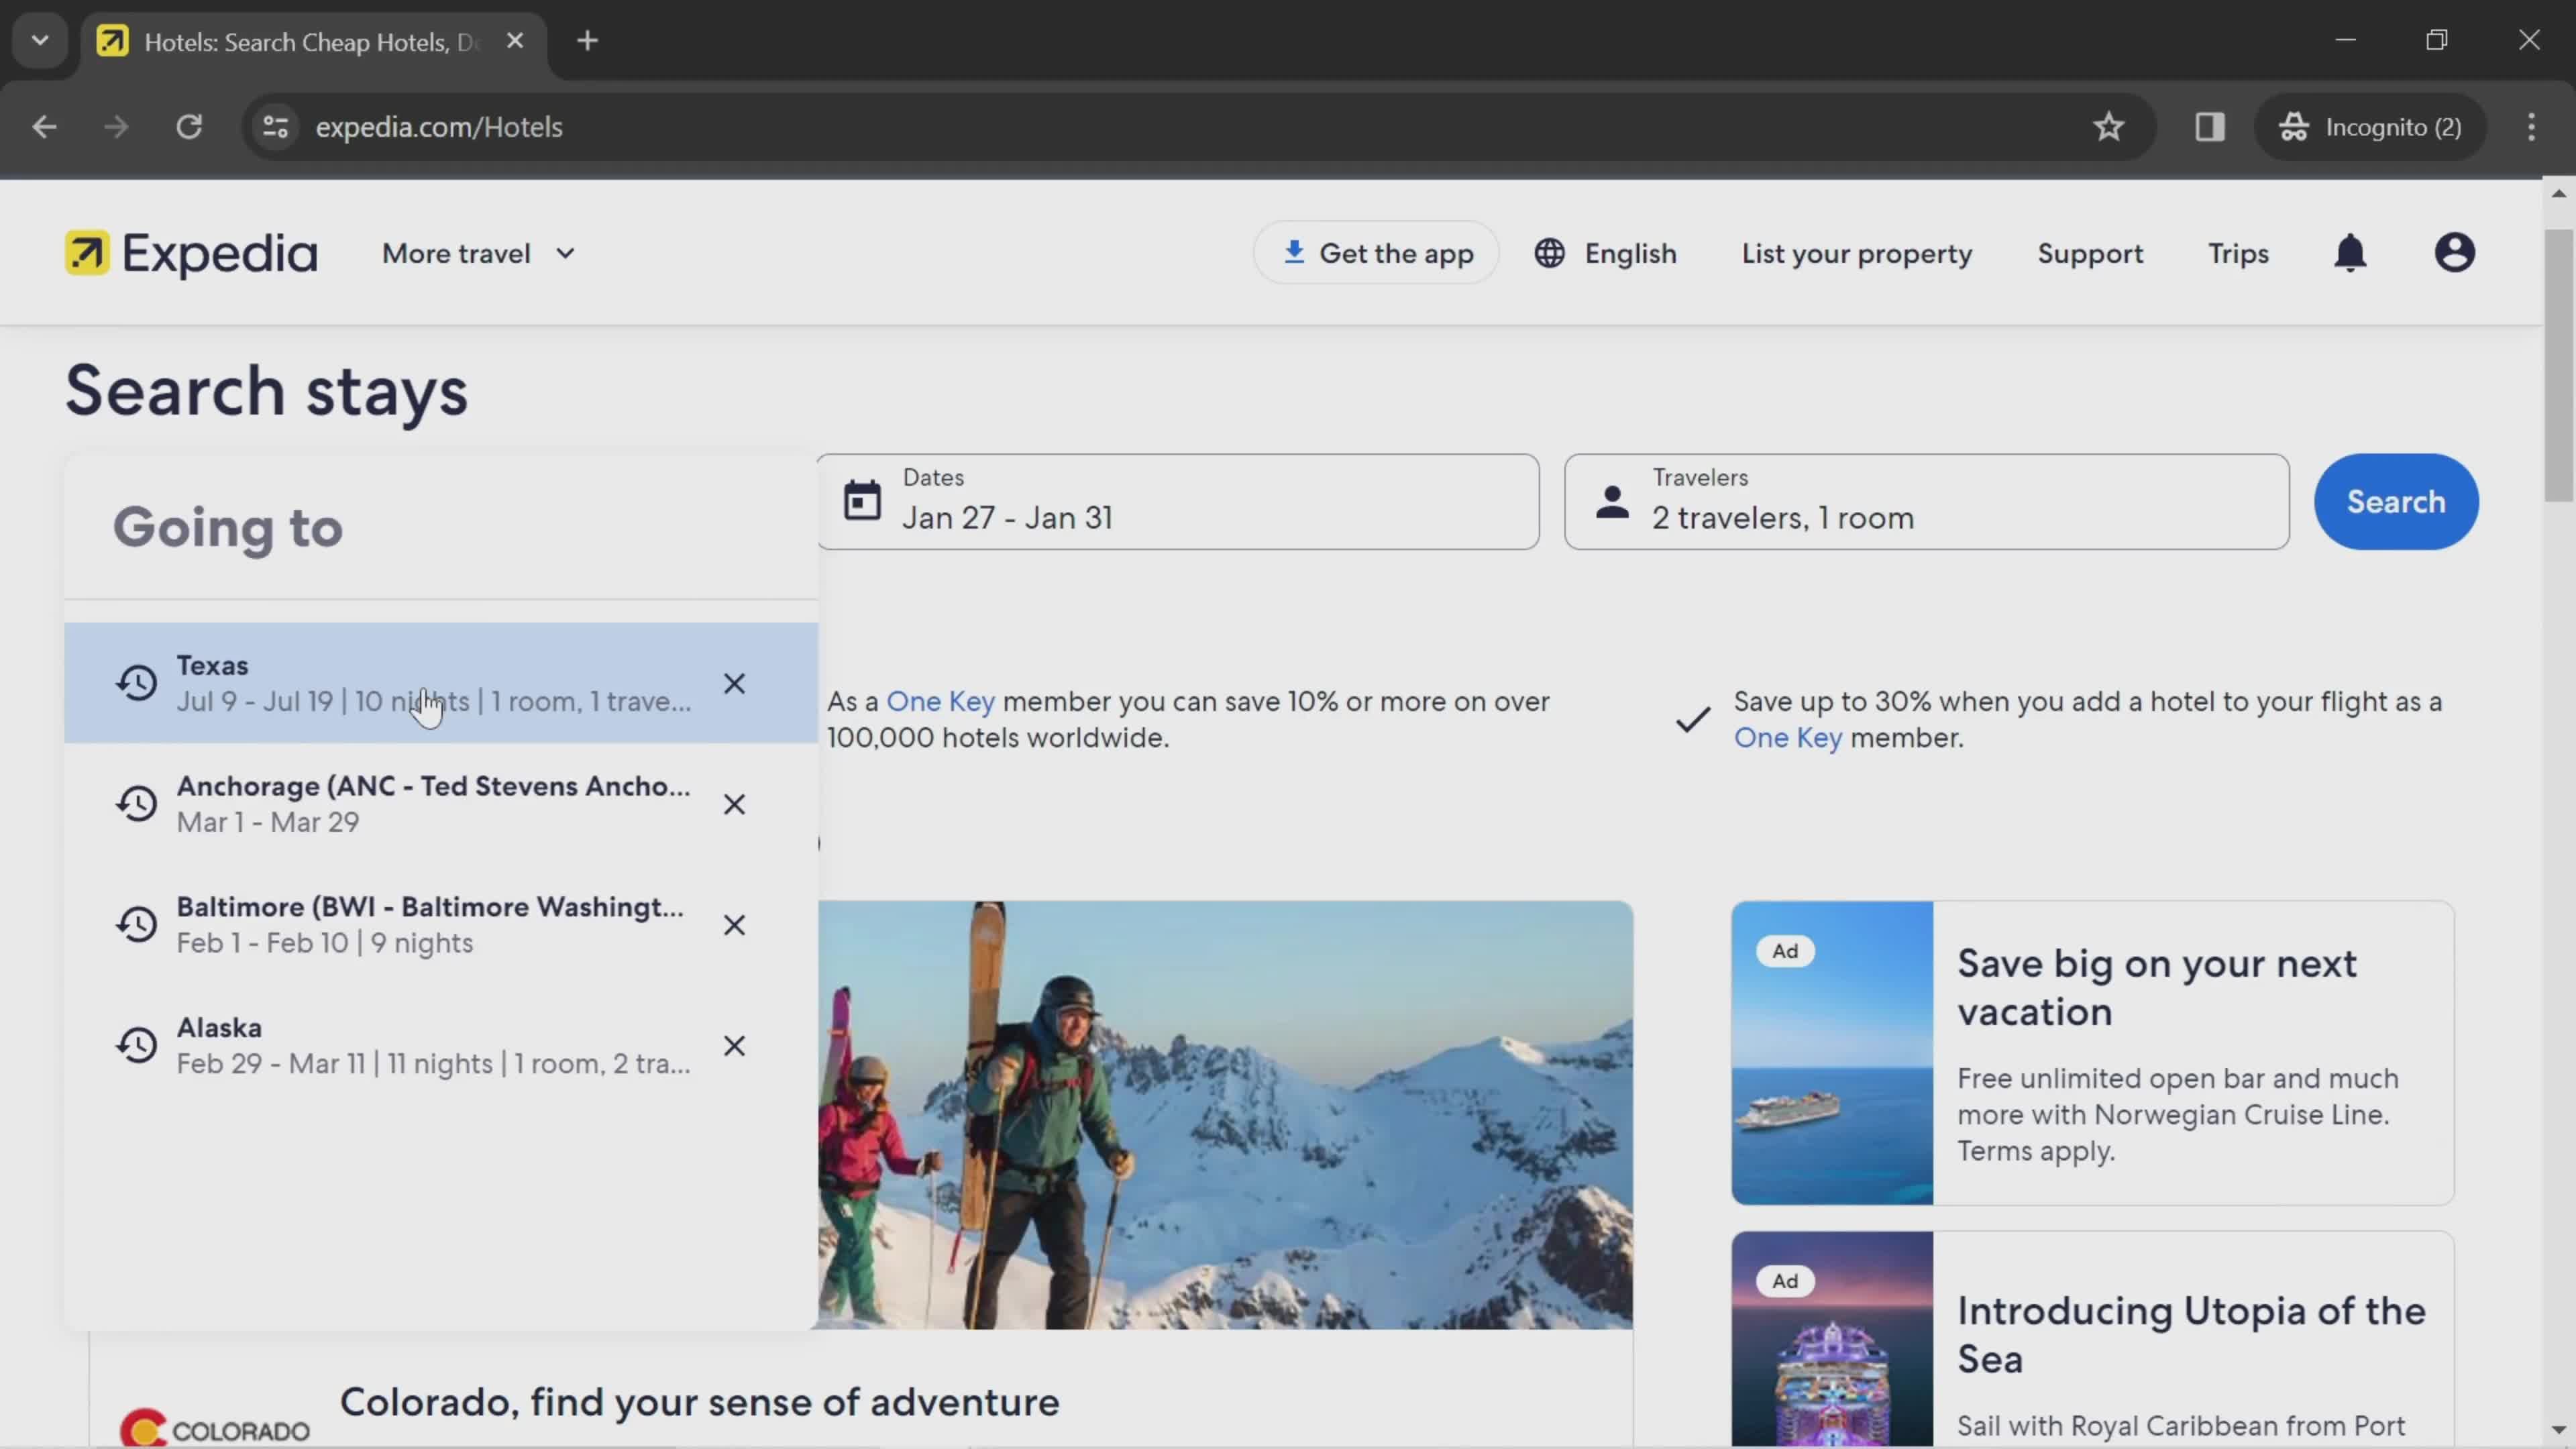The image size is (2576, 1449).
Task: Open the Trips menu item
Action: (x=2238, y=253)
